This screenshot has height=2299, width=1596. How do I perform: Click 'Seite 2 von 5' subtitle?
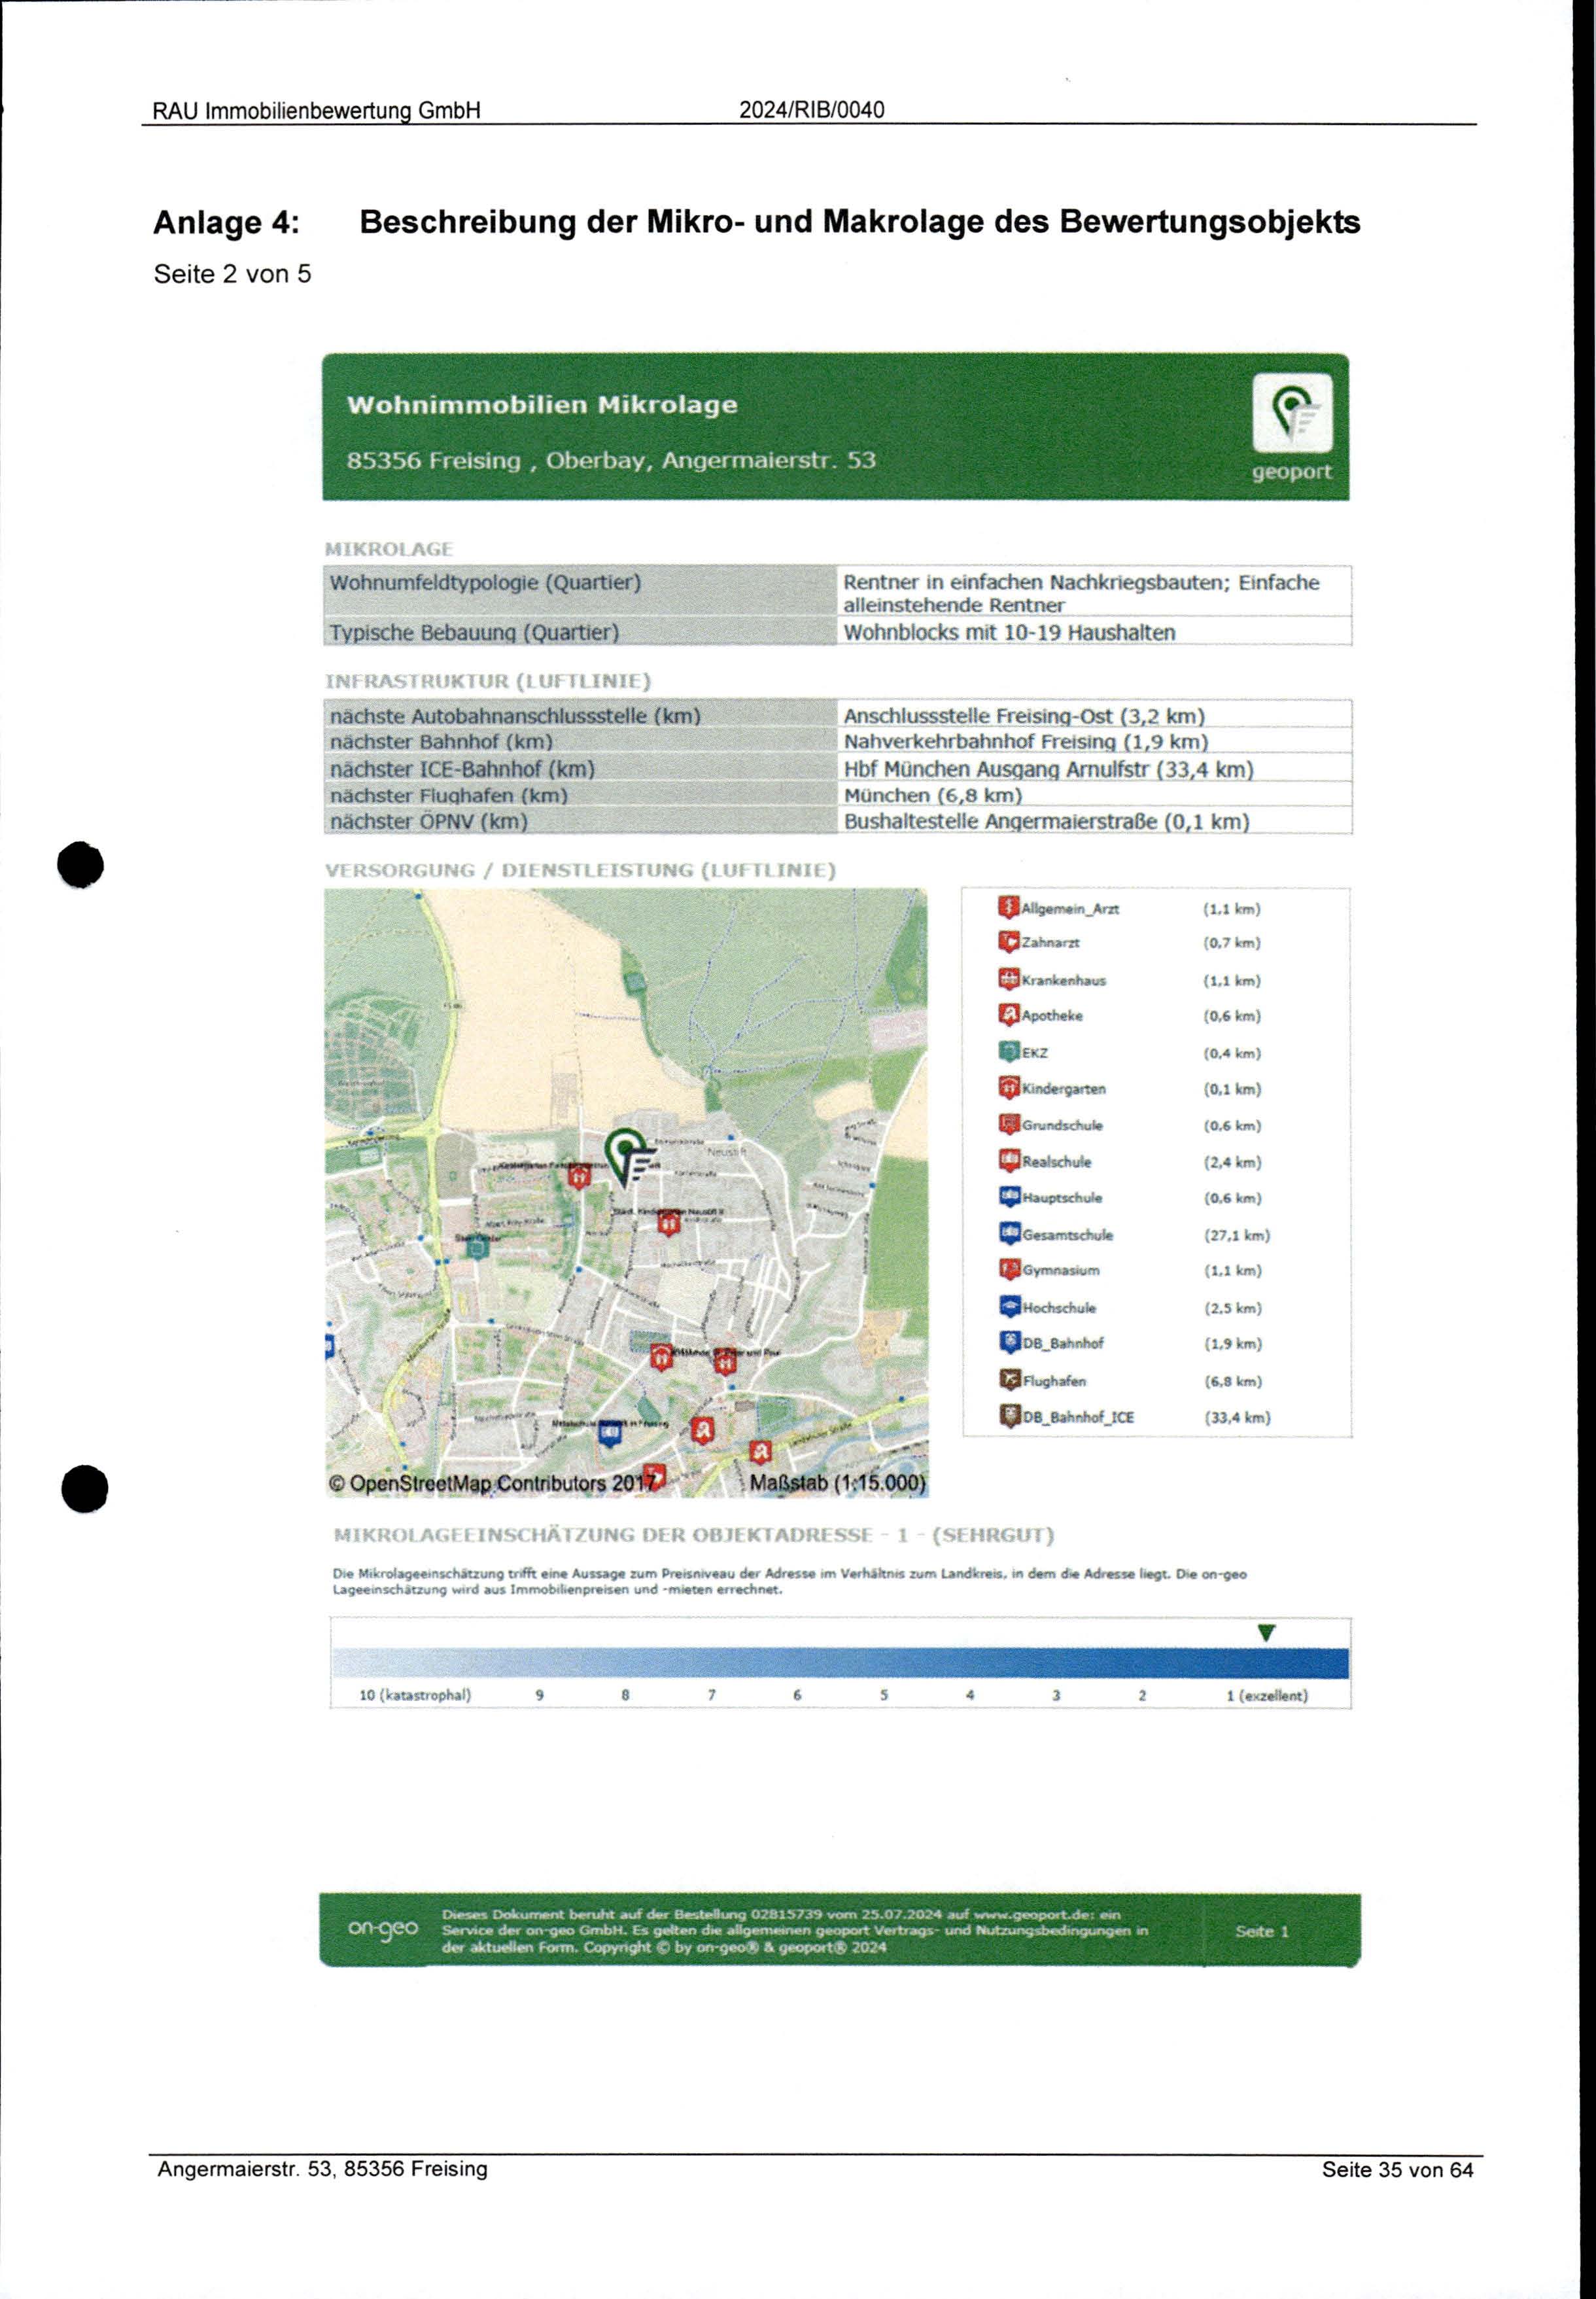(x=232, y=274)
